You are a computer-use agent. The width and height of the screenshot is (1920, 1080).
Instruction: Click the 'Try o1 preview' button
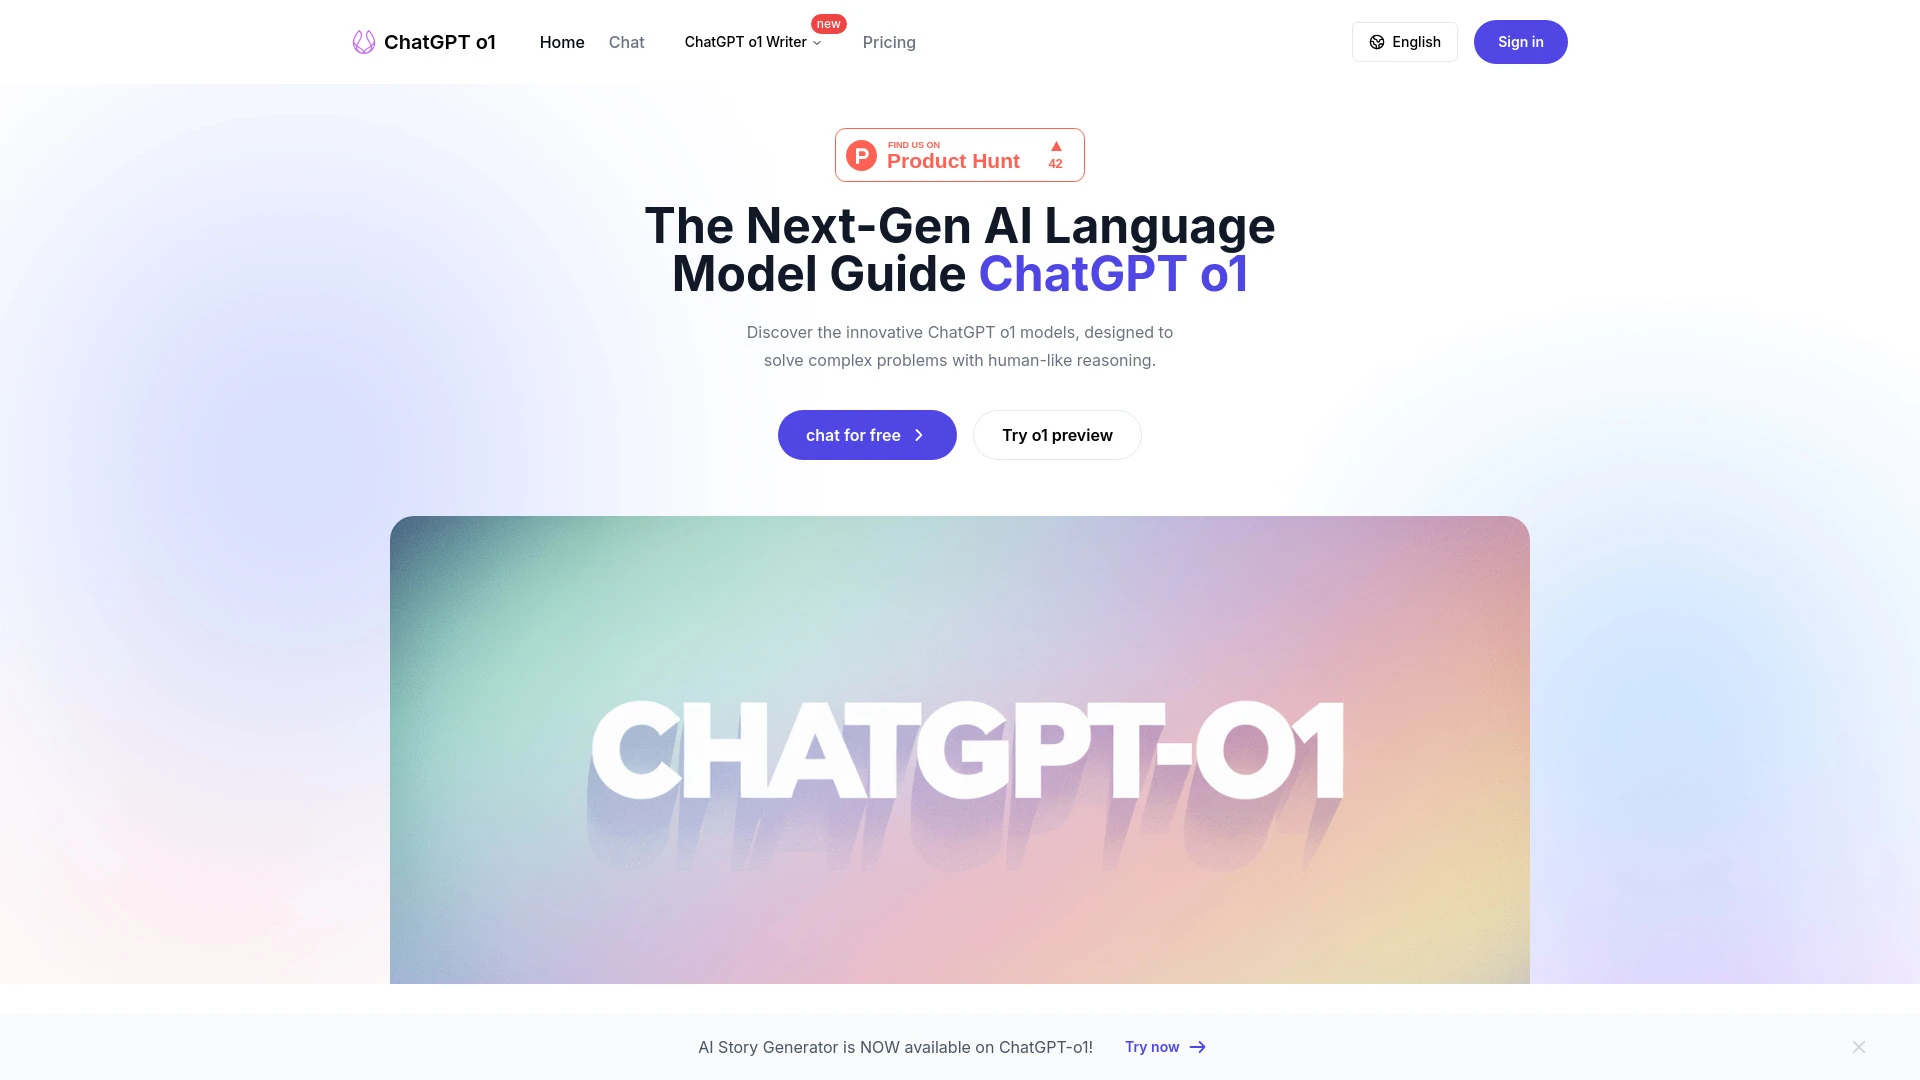[x=1056, y=434]
